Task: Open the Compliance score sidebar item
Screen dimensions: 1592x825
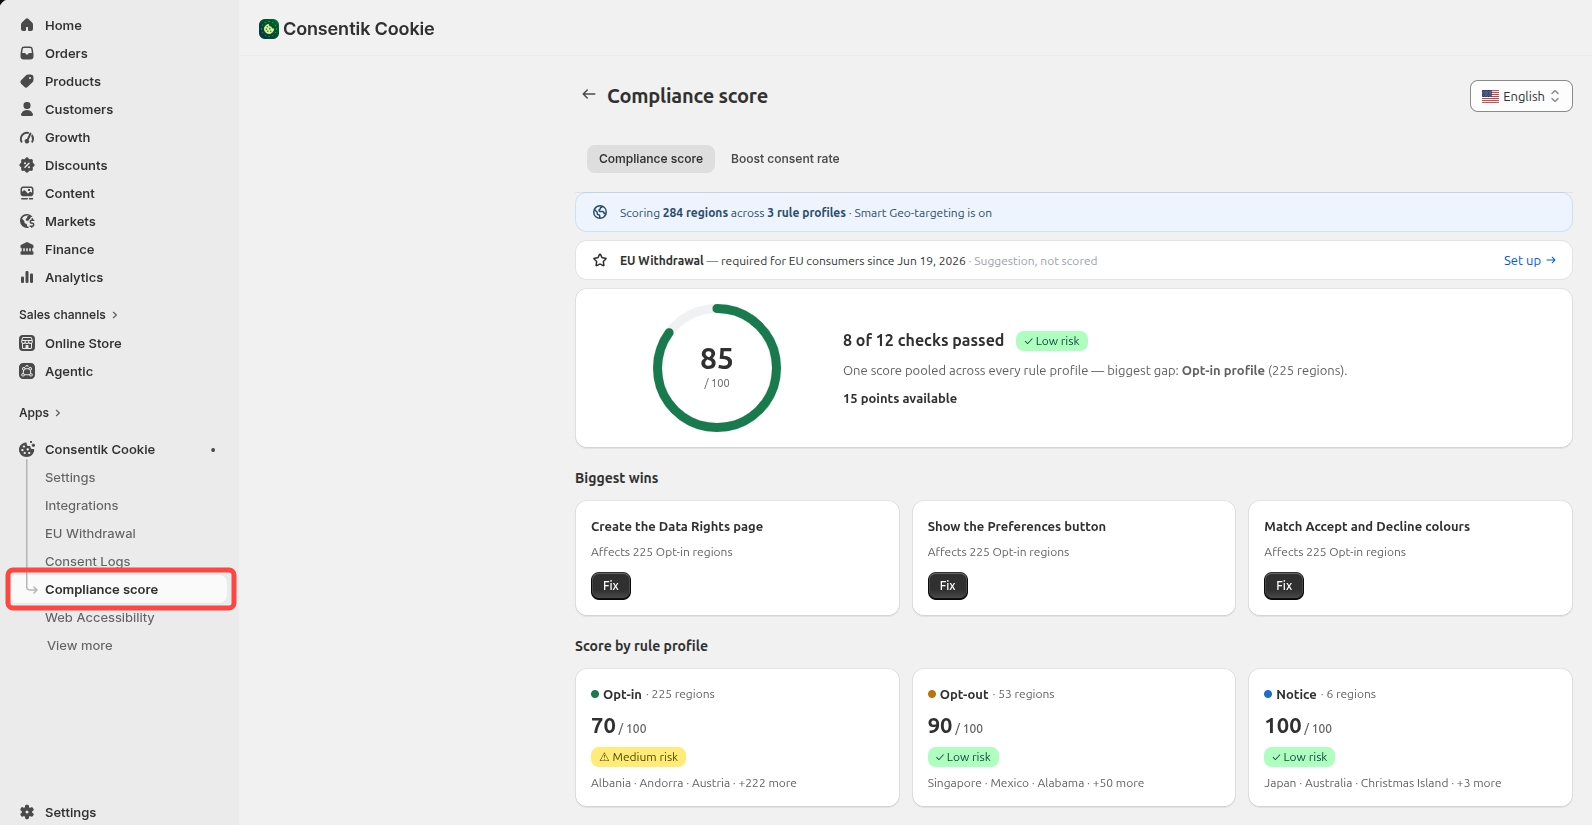Action: click(121, 589)
